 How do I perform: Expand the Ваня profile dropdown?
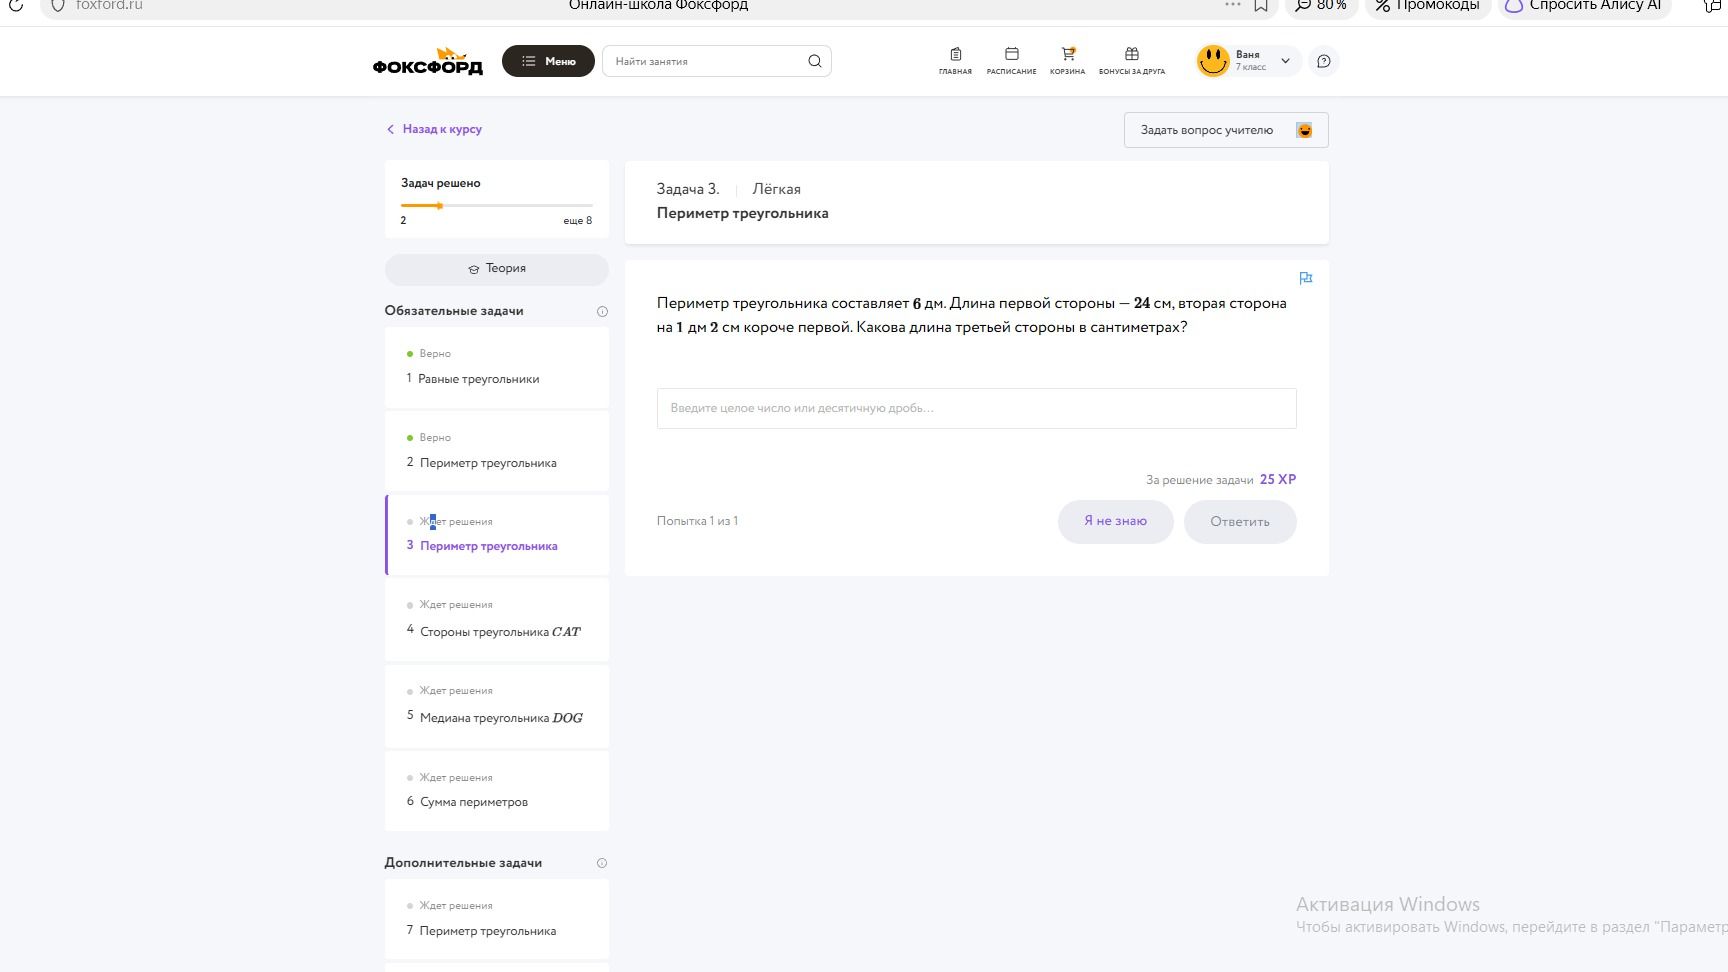pos(1285,61)
